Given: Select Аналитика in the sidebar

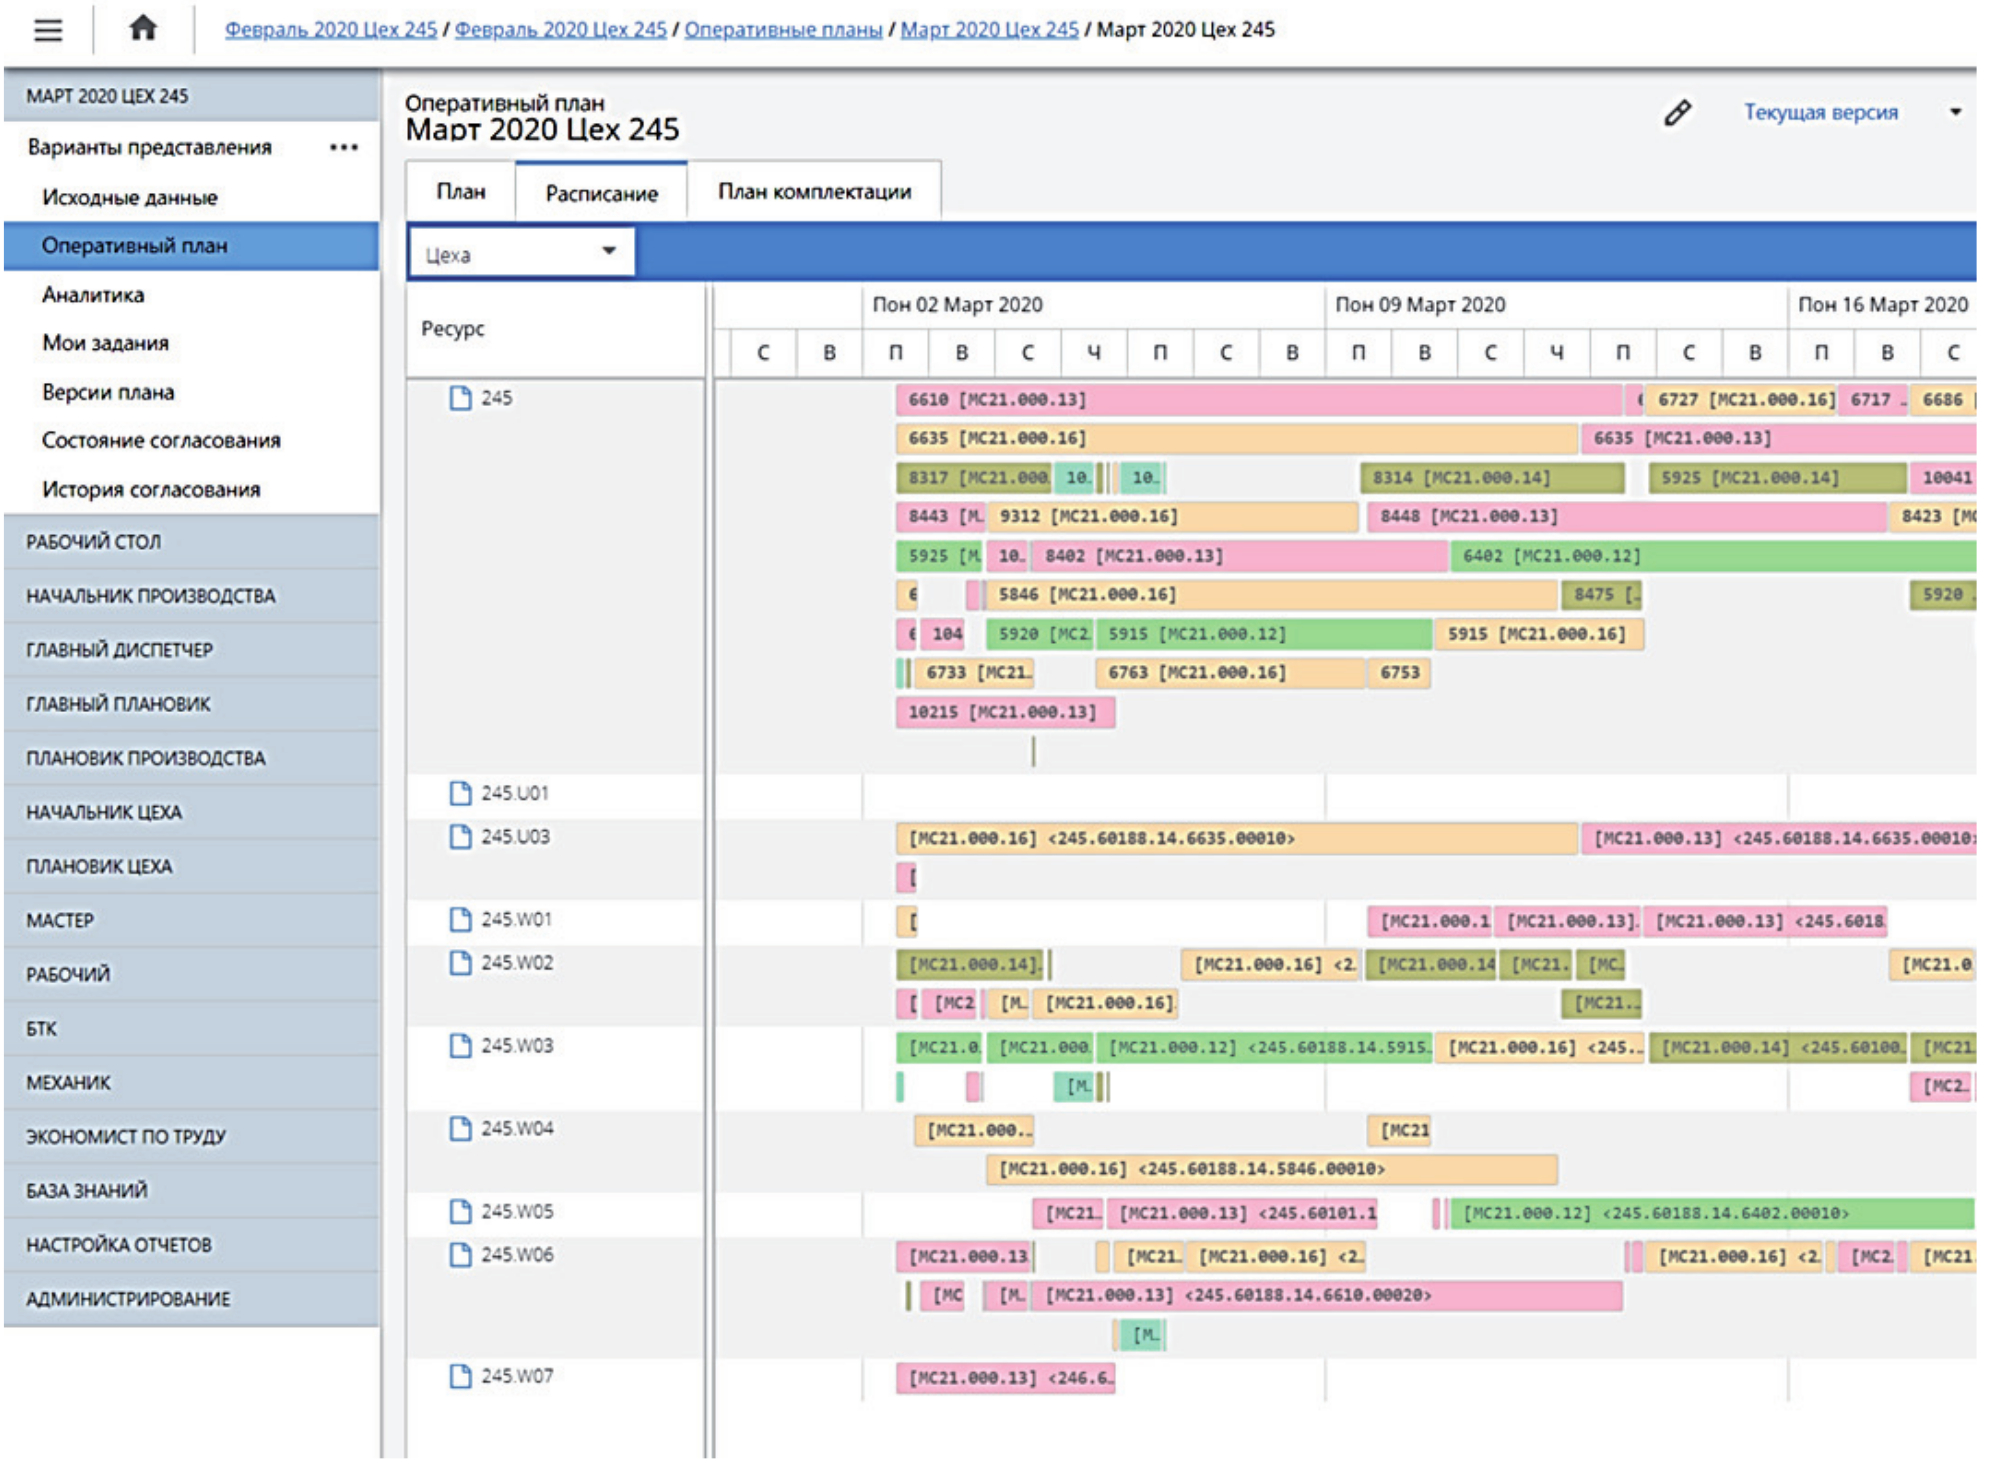Looking at the screenshot, I should (x=93, y=295).
